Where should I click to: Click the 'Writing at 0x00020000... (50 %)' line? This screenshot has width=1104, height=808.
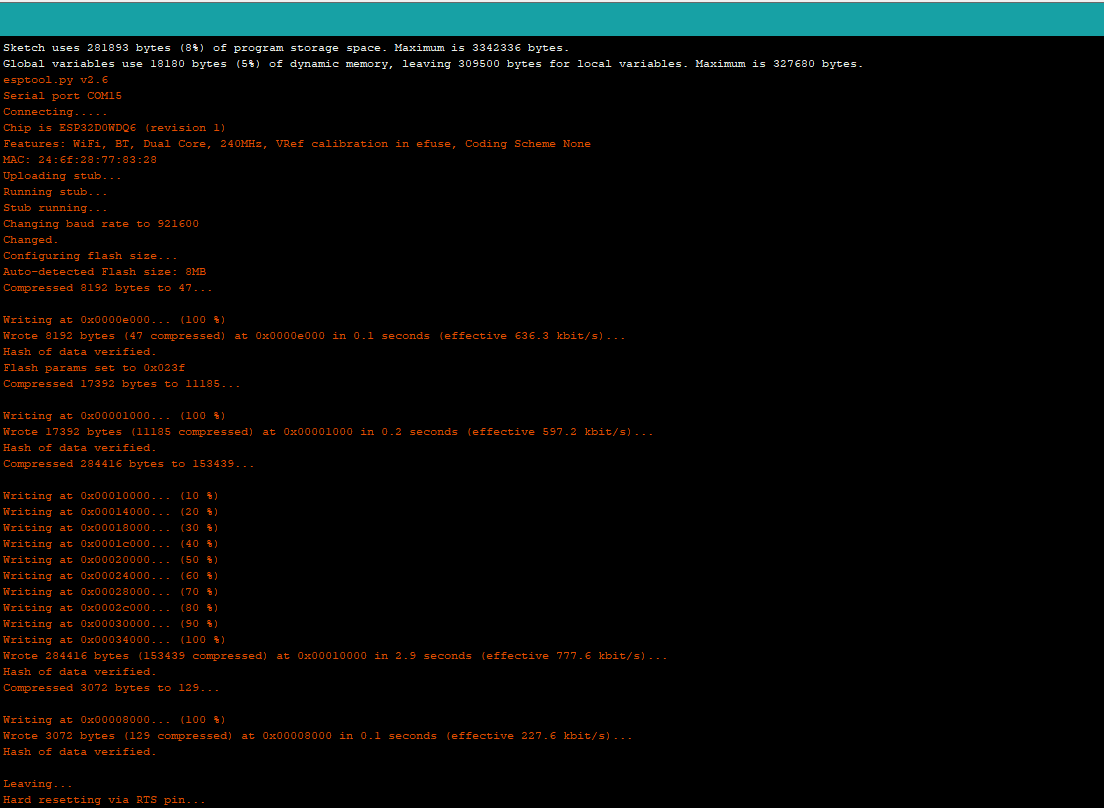(x=110, y=560)
